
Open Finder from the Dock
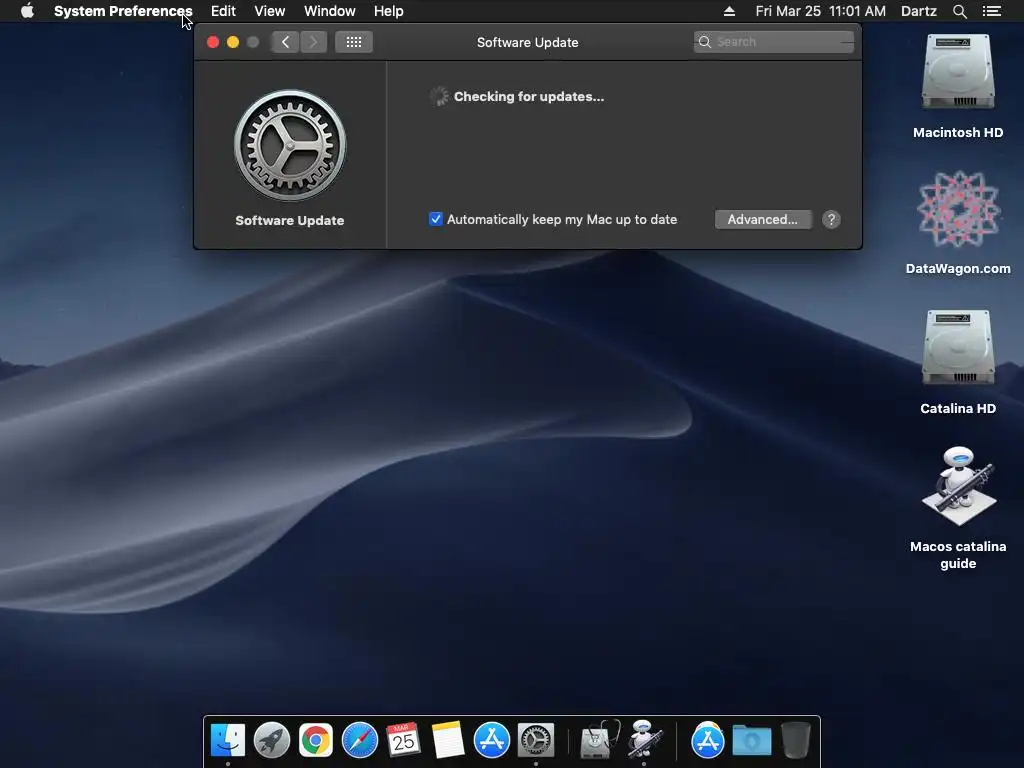click(227, 740)
